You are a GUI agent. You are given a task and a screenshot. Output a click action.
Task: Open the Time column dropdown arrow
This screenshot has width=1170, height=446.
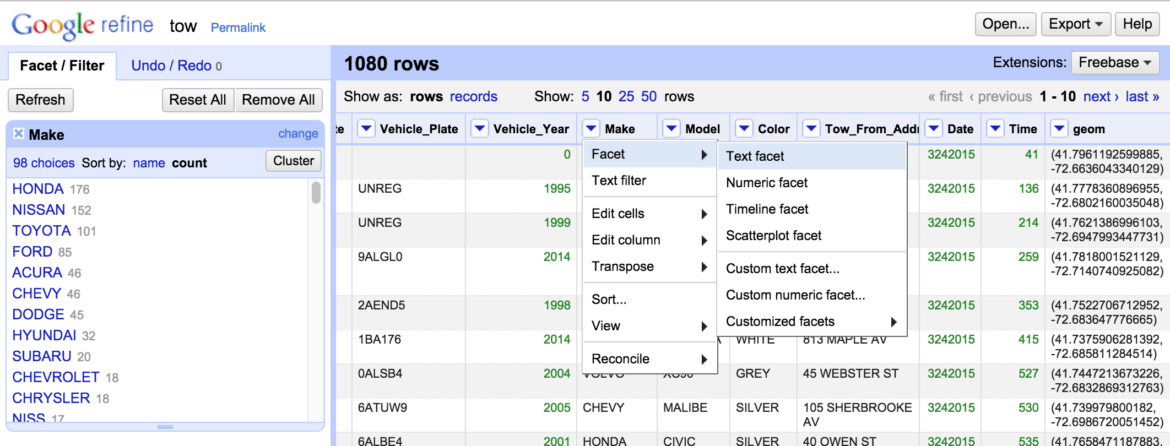tap(995, 129)
